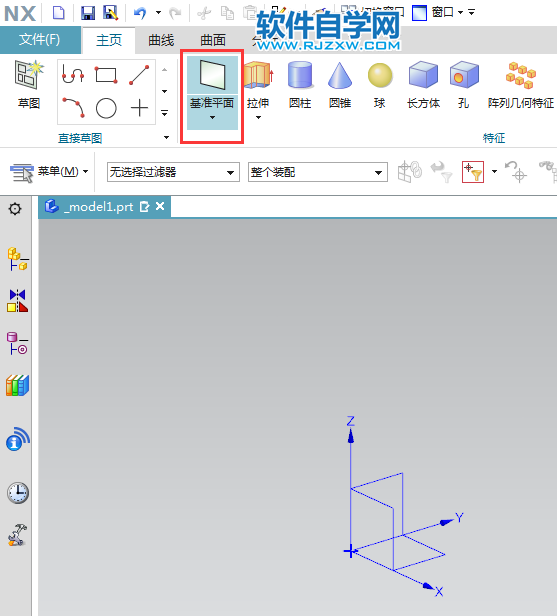Click the Extrude (拉伸) feature icon
This screenshot has height=616, width=557.
pos(258,75)
